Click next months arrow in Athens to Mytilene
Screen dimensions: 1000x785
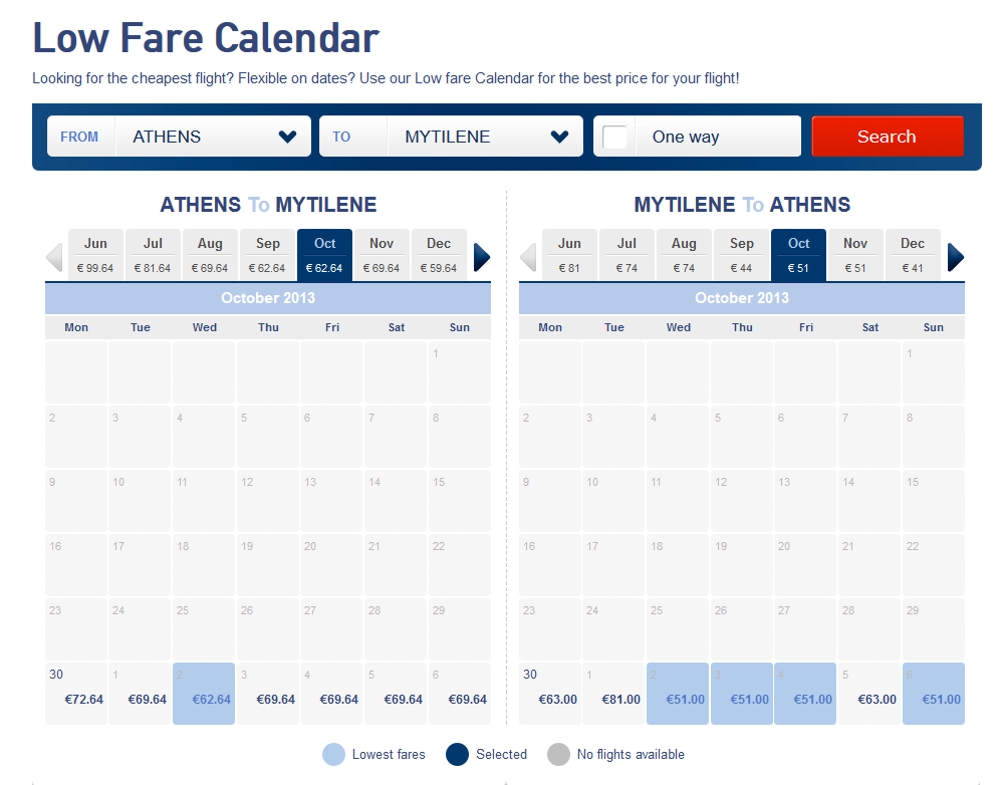tap(482, 257)
